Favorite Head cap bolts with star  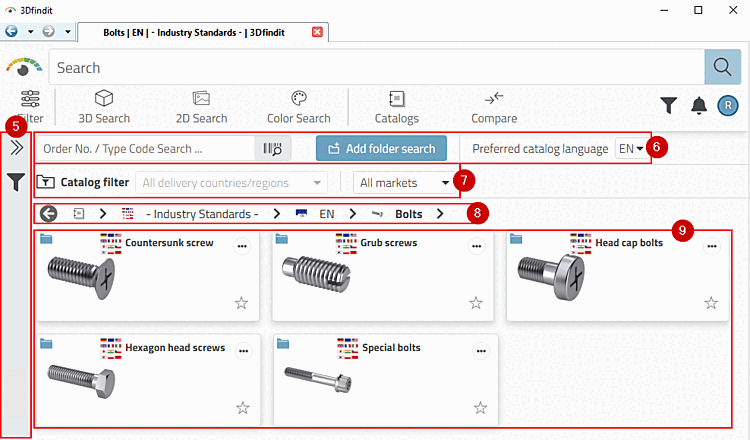click(x=711, y=303)
